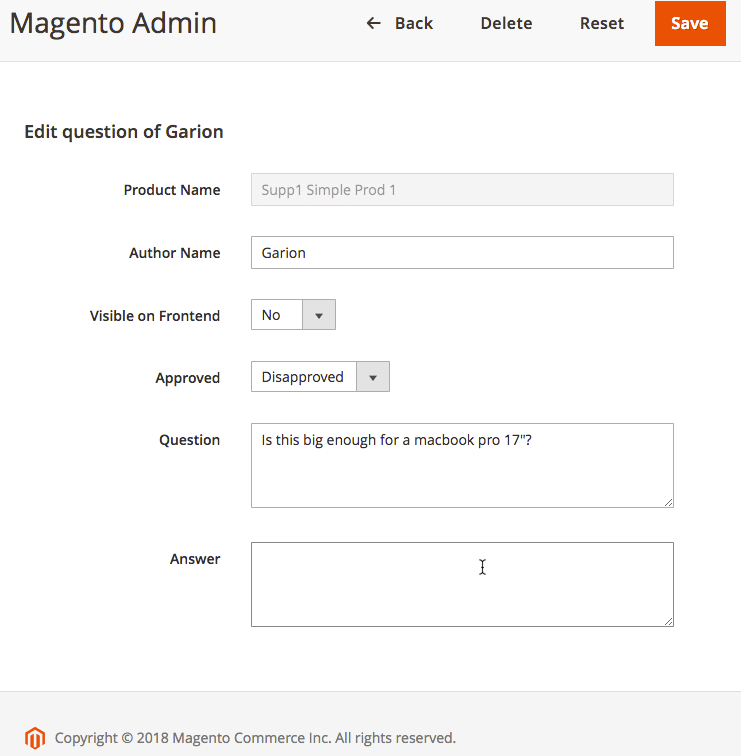Go back using the Back button text
This screenshot has height=756, width=741.
point(413,23)
